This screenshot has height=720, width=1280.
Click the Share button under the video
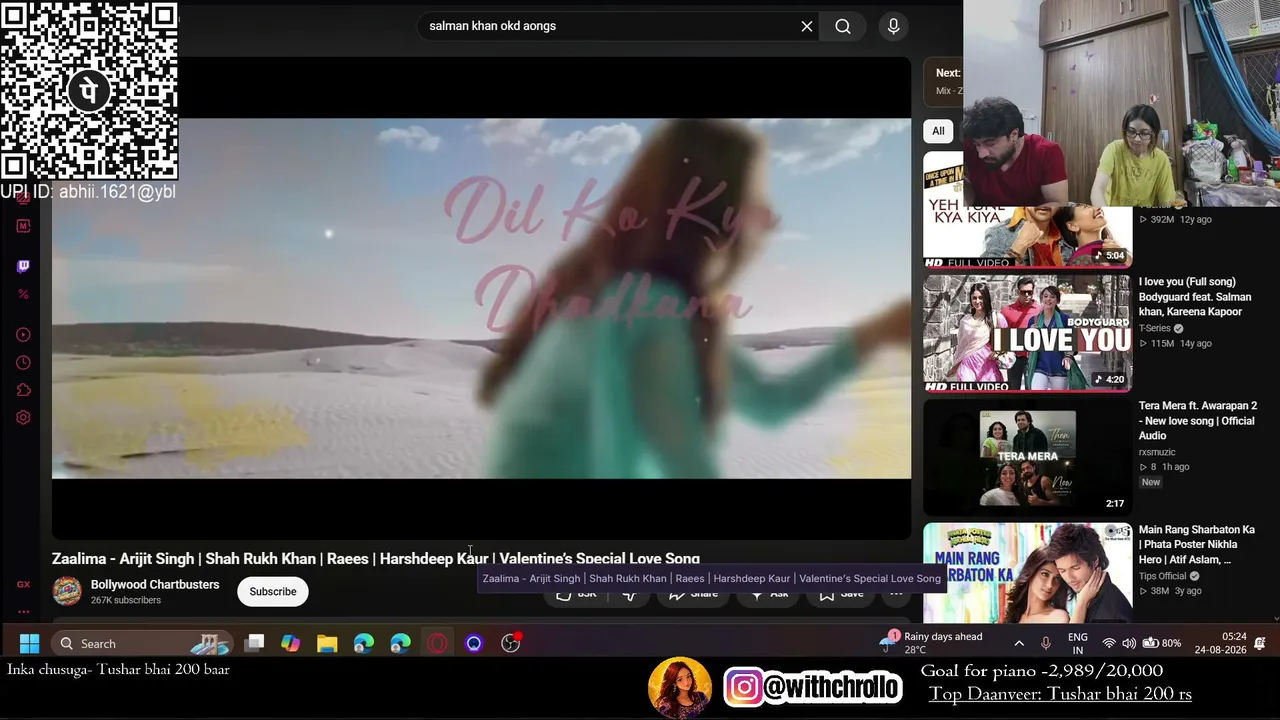click(693, 593)
